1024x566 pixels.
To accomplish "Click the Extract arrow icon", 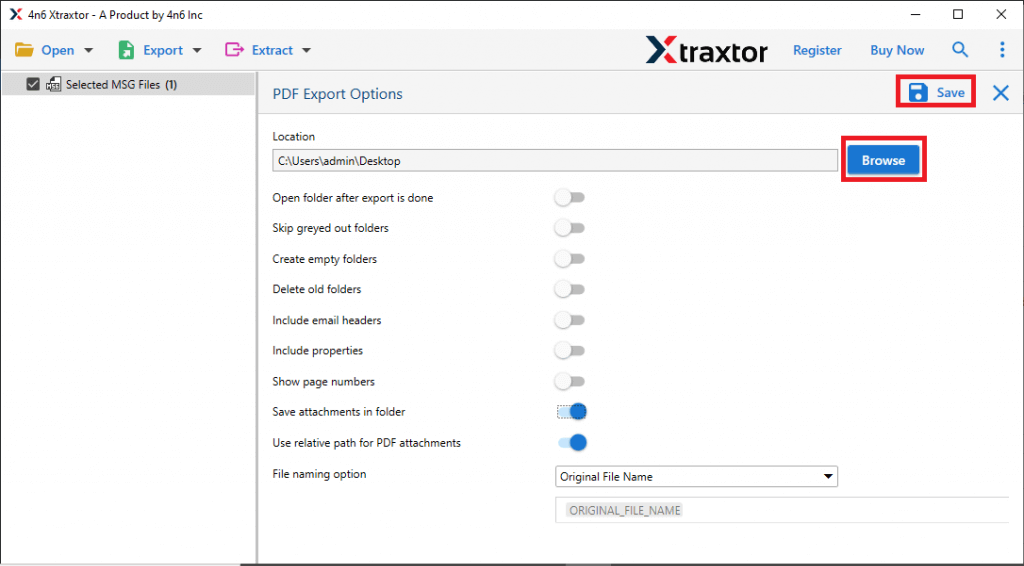I will coord(234,50).
